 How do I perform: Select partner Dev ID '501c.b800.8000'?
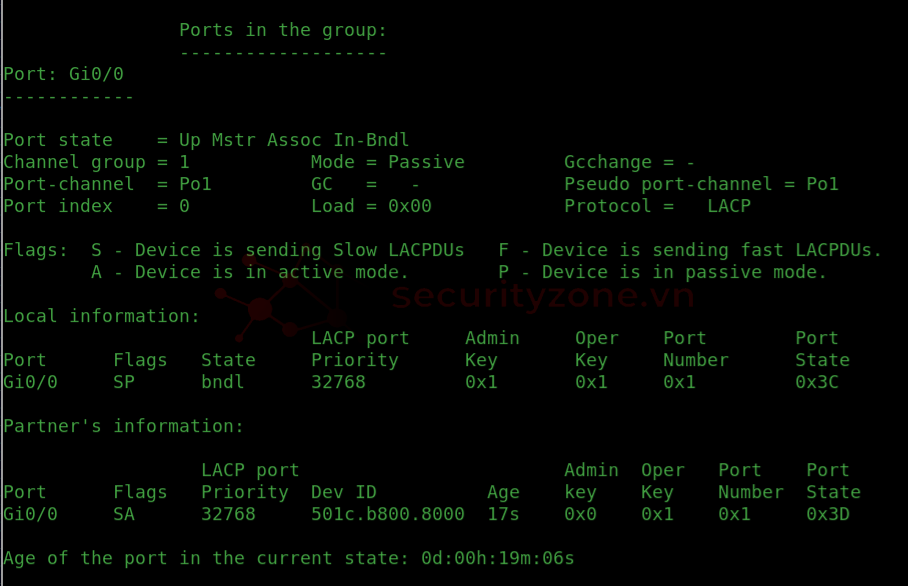coord(387,514)
